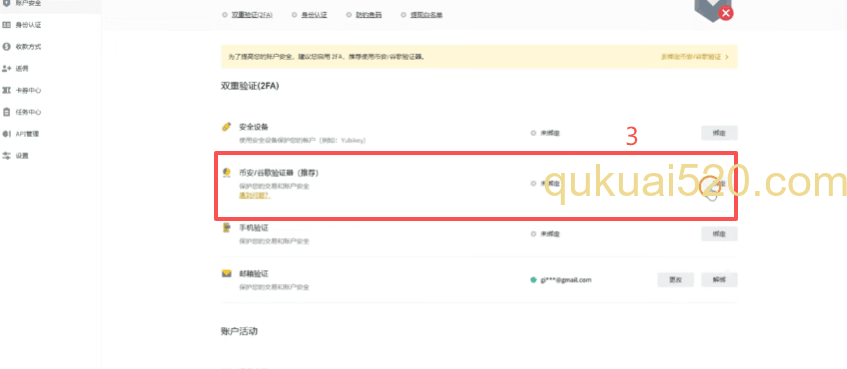Image resolution: width=847 pixels, height=369 pixels.
Task: Click the envelope icon beside 邮箱验证
Action: (227, 274)
